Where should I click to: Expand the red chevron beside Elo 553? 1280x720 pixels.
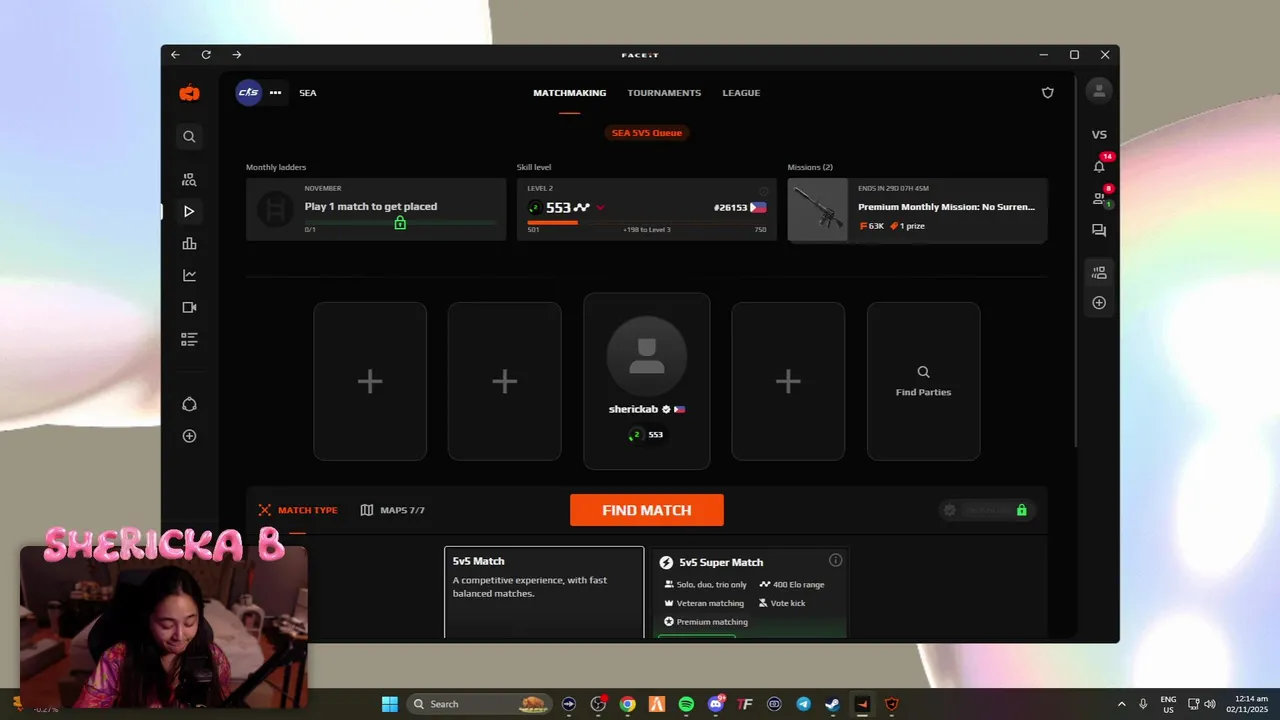point(600,208)
